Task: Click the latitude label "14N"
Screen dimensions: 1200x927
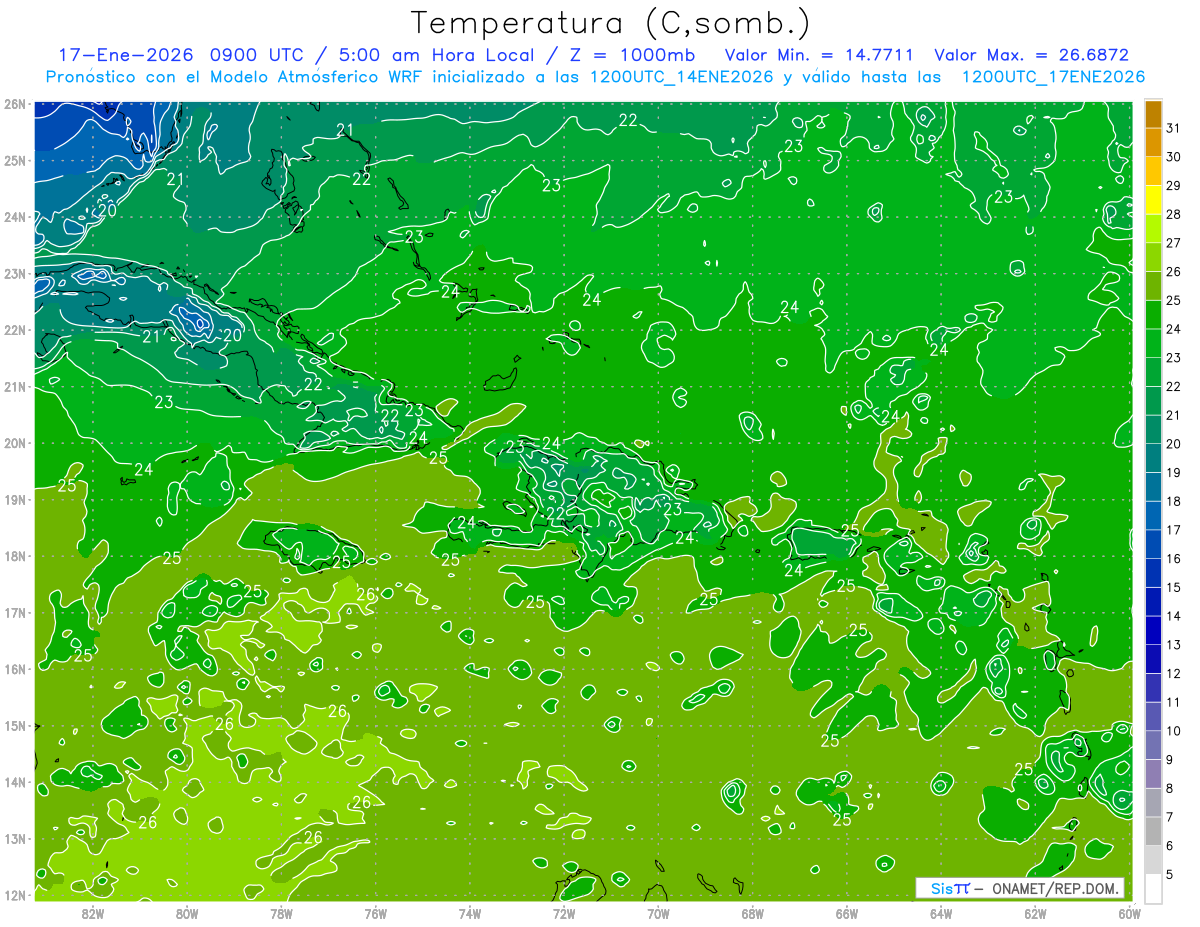Action: click(x=16, y=782)
